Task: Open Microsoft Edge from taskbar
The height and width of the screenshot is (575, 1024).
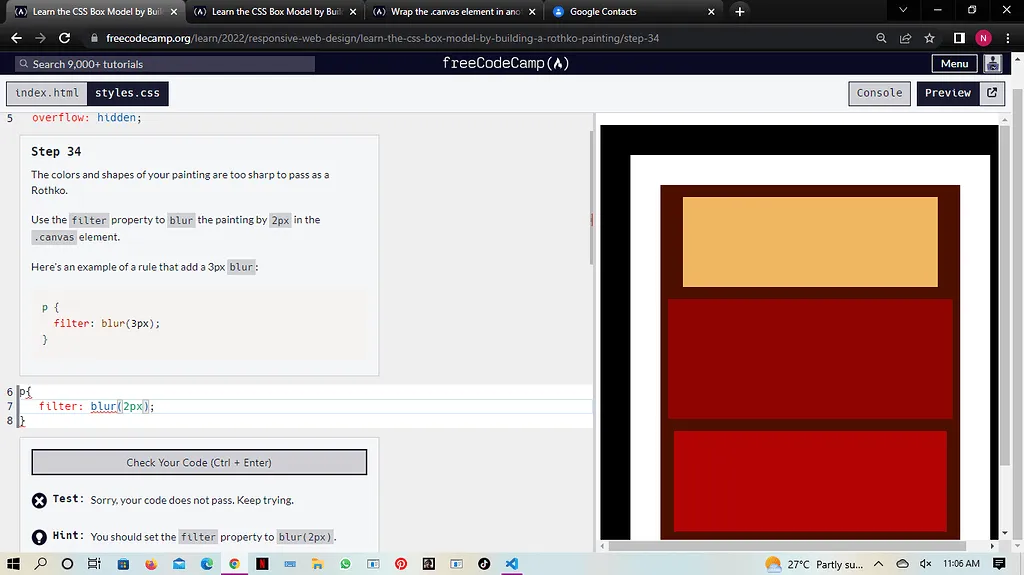Action: click(x=206, y=563)
